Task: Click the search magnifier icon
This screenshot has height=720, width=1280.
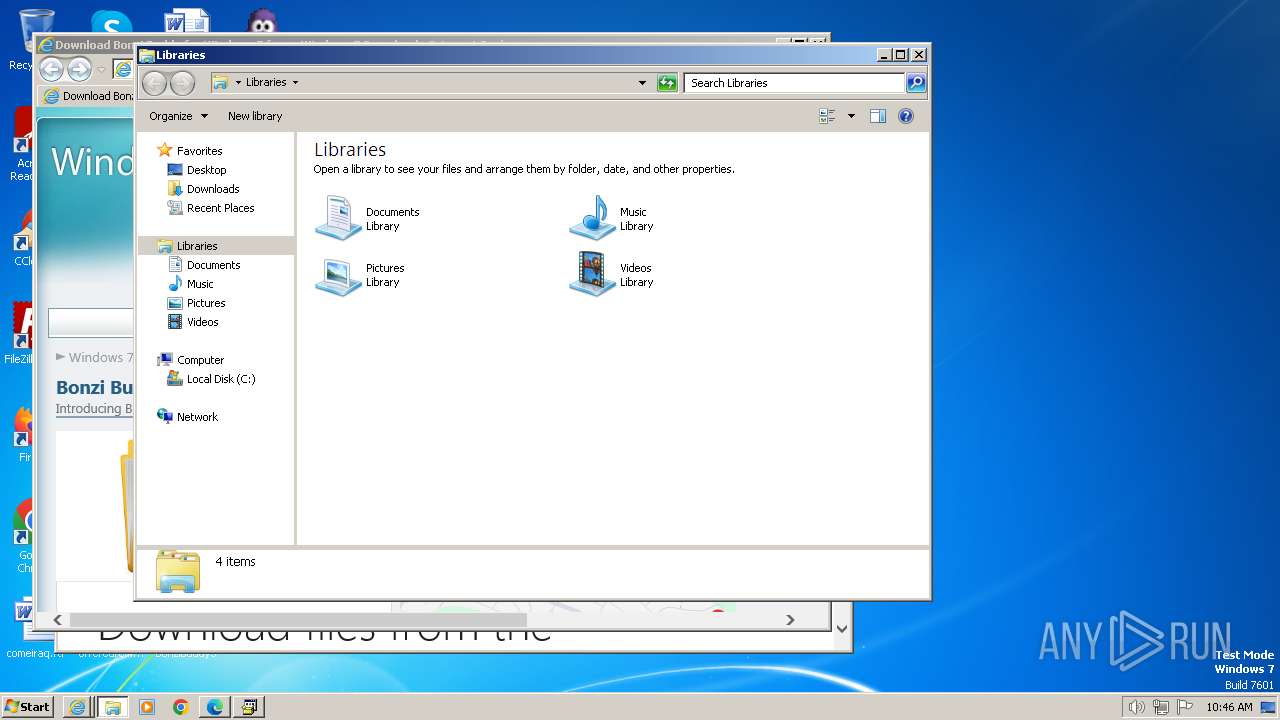Action: (915, 83)
